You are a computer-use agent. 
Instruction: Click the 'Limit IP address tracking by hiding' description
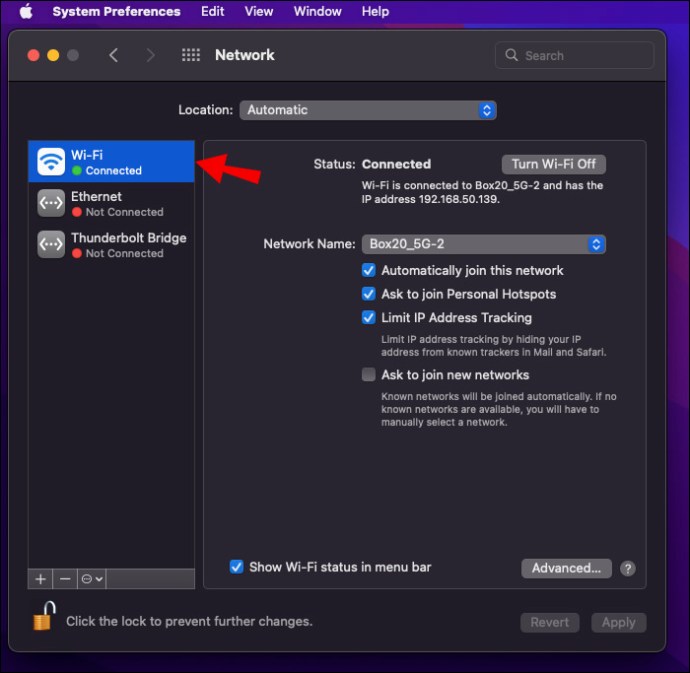pyautogui.click(x=494, y=346)
